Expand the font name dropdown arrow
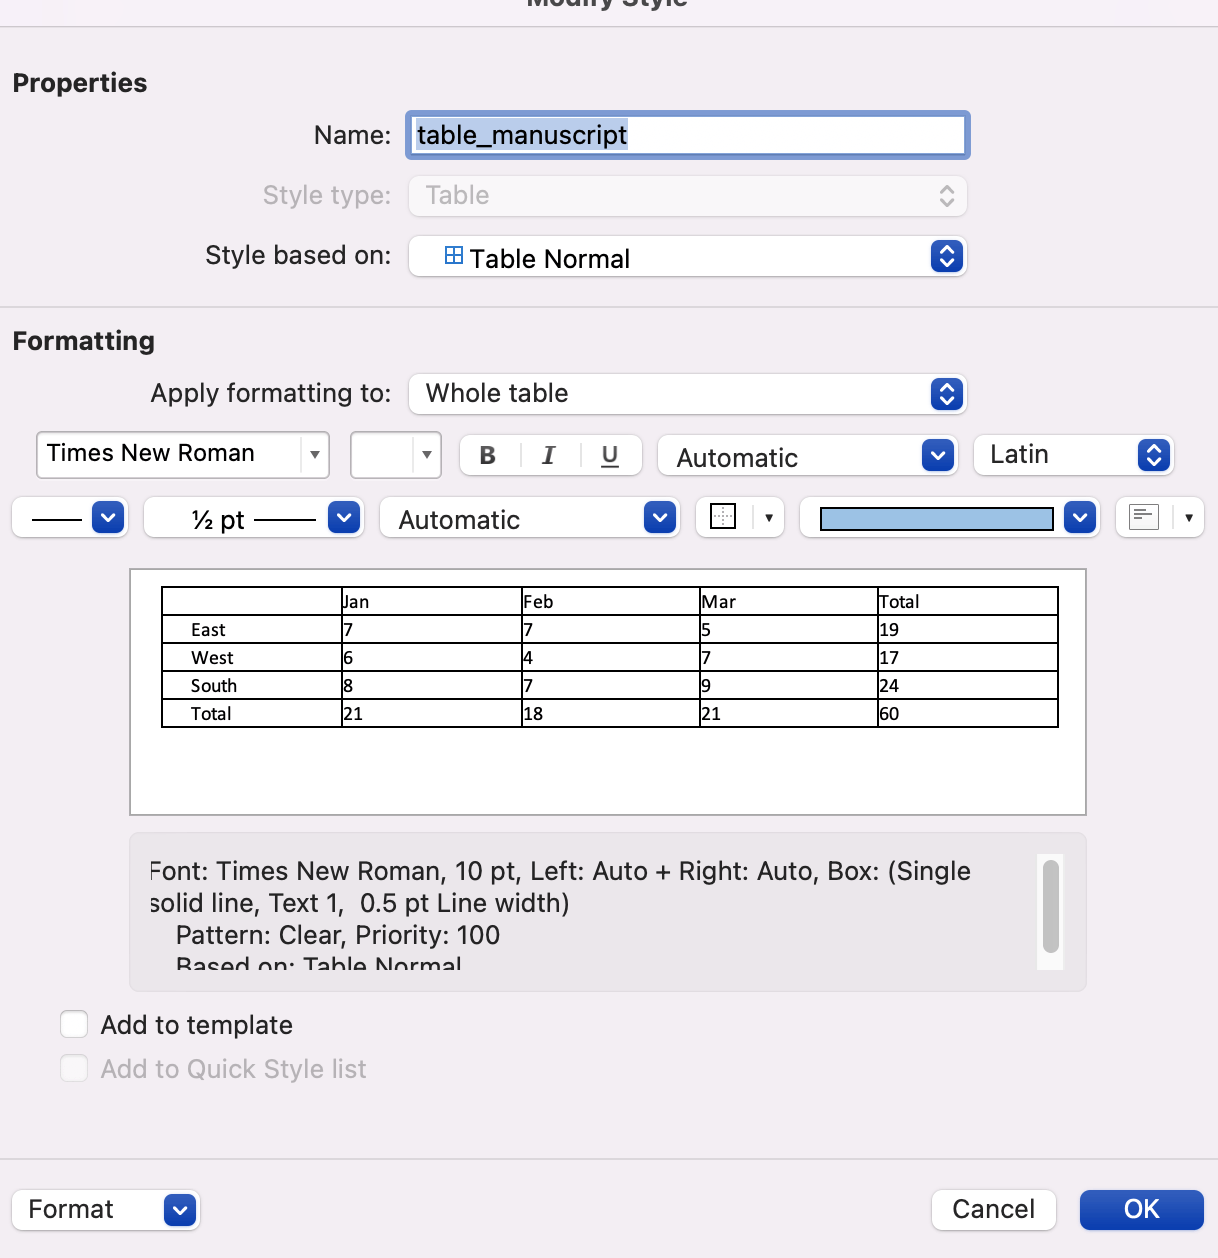 tap(315, 455)
